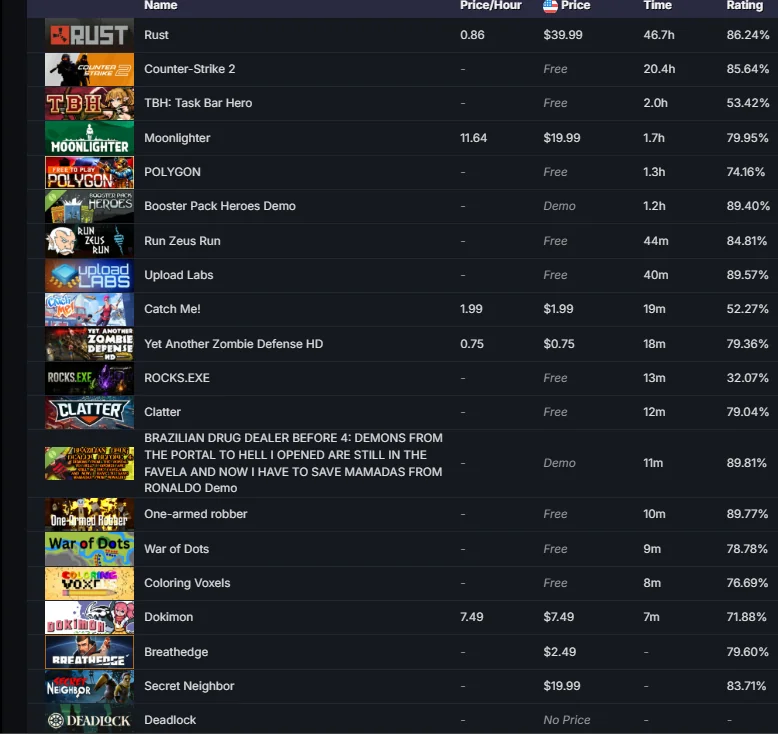The height and width of the screenshot is (734, 778).
Task: Click Yet Another Zombie Defense $0.75 price
Action: click(x=559, y=343)
